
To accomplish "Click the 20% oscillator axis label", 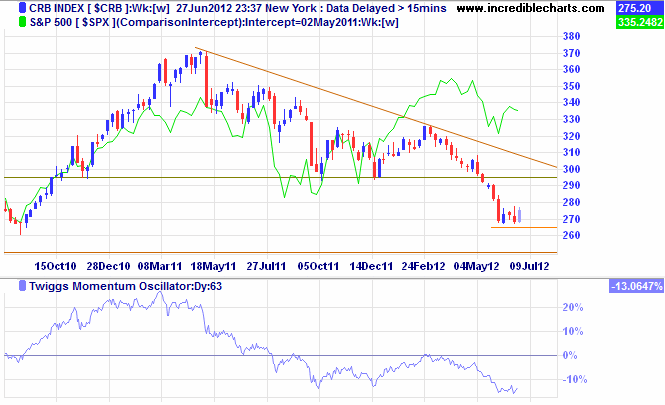I will pyautogui.click(x=573, y=307).
